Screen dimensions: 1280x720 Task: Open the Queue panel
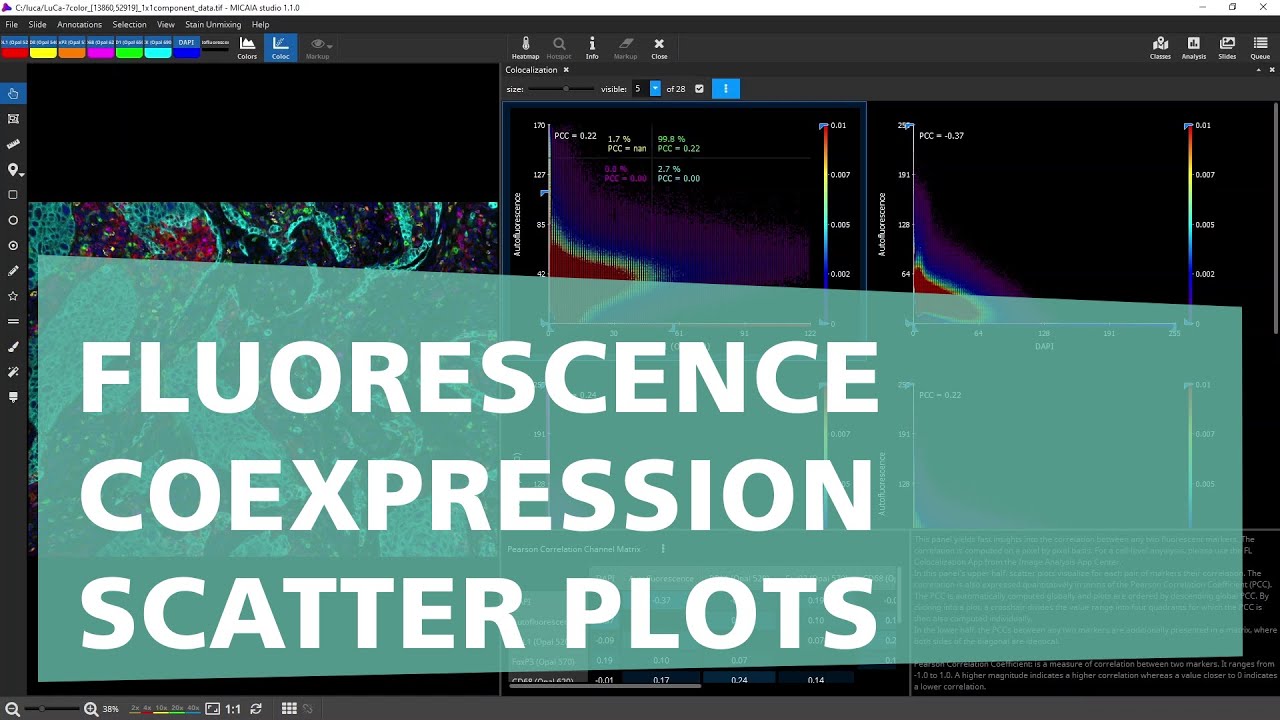tap(1260, 47)
